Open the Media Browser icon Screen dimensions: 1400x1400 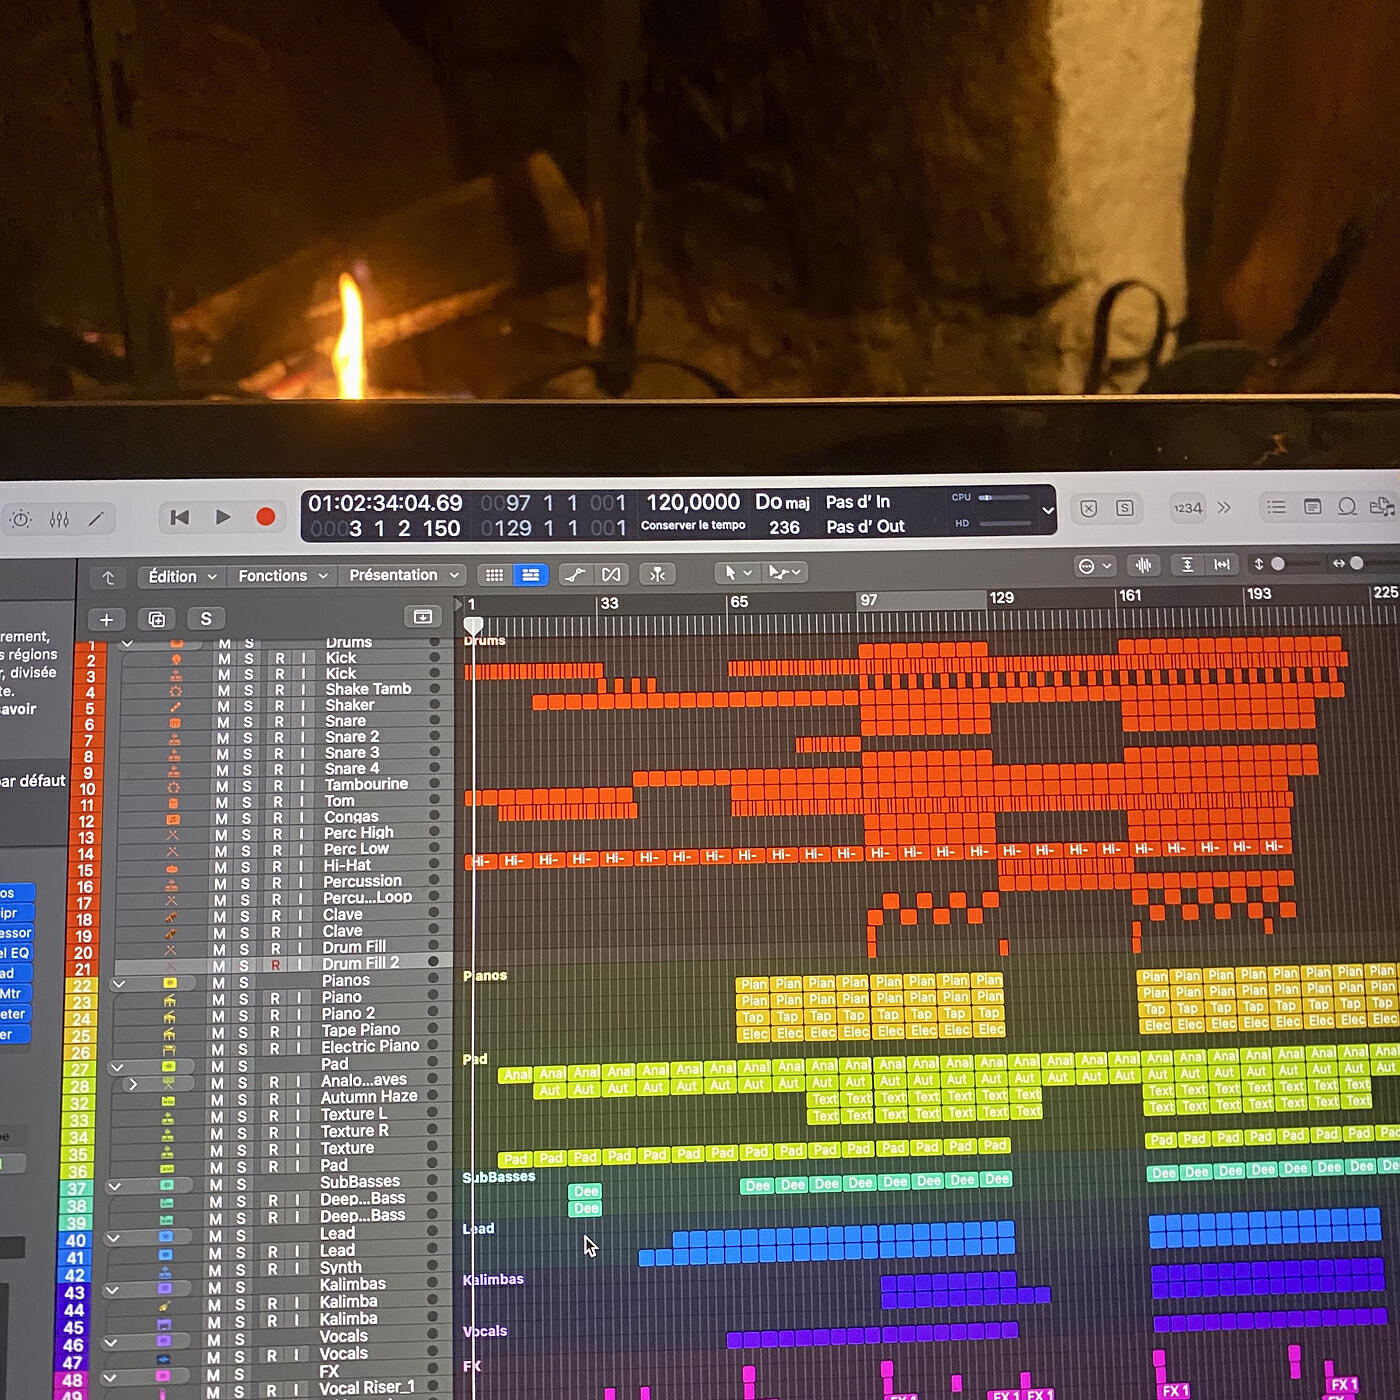tap(1382, 507)
